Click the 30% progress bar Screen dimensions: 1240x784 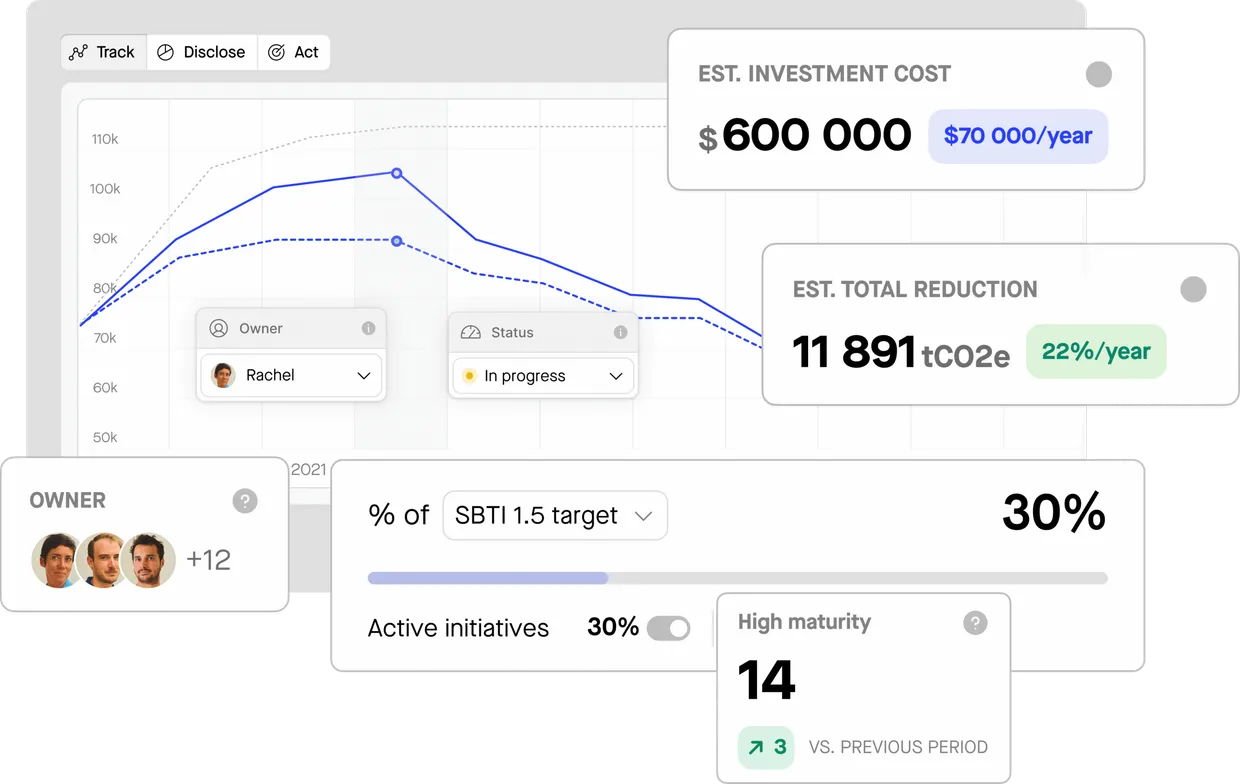737,578
